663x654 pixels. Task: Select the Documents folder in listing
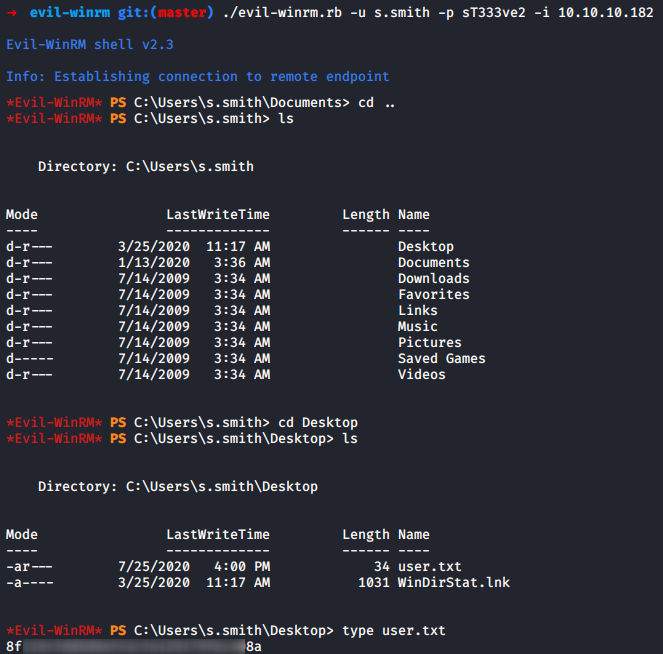(433, 263)
